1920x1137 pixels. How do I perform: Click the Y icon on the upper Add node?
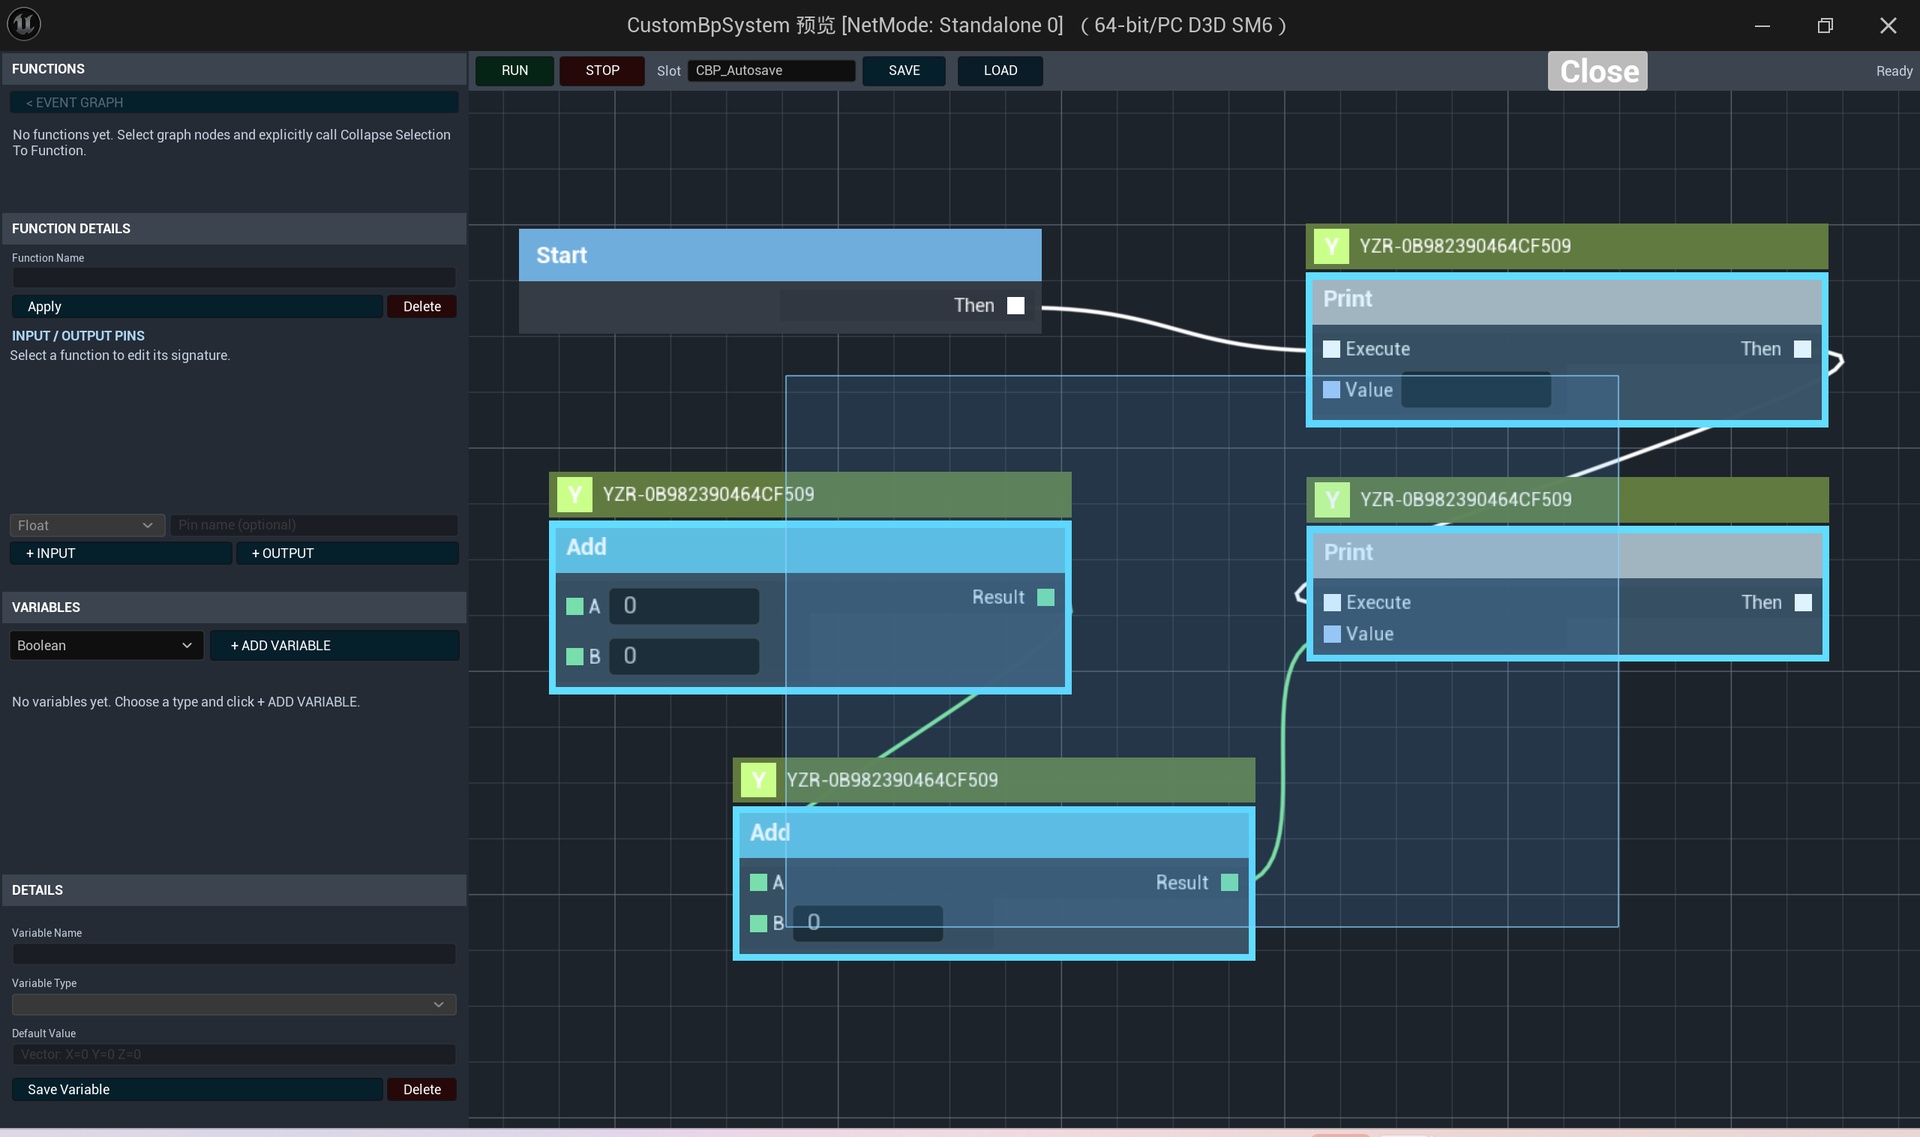click(x=574, y=494)
